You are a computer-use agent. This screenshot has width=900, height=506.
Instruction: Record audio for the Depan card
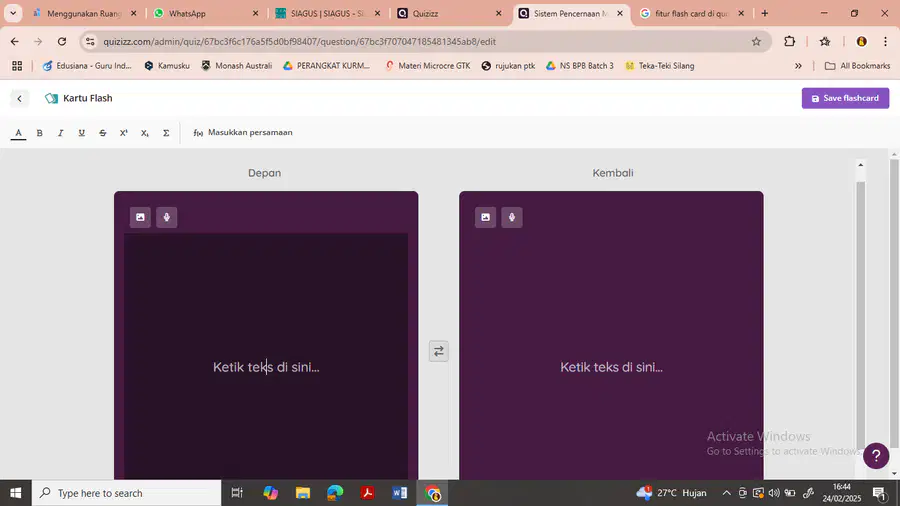[x=166, y=217]
